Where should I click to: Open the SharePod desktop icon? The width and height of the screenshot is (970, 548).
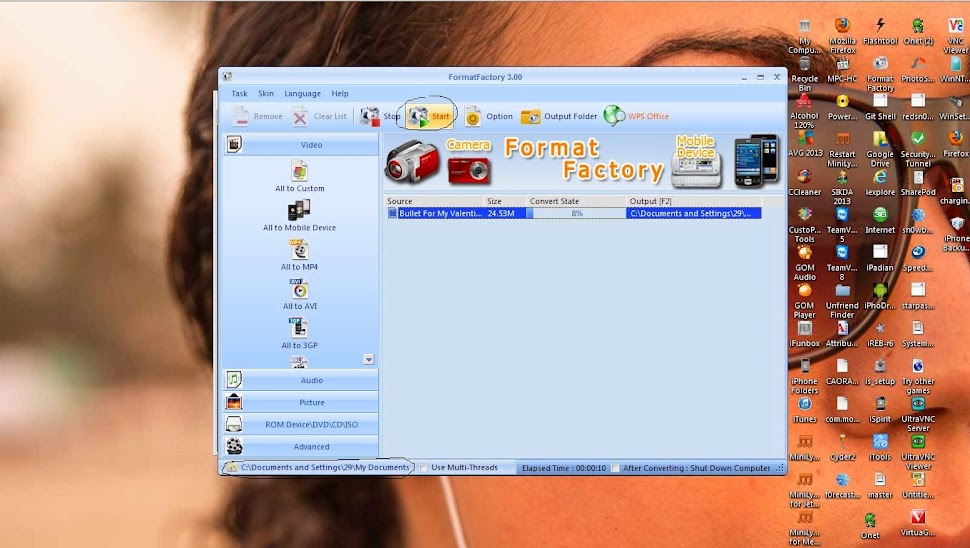click(x=918, y=182)
